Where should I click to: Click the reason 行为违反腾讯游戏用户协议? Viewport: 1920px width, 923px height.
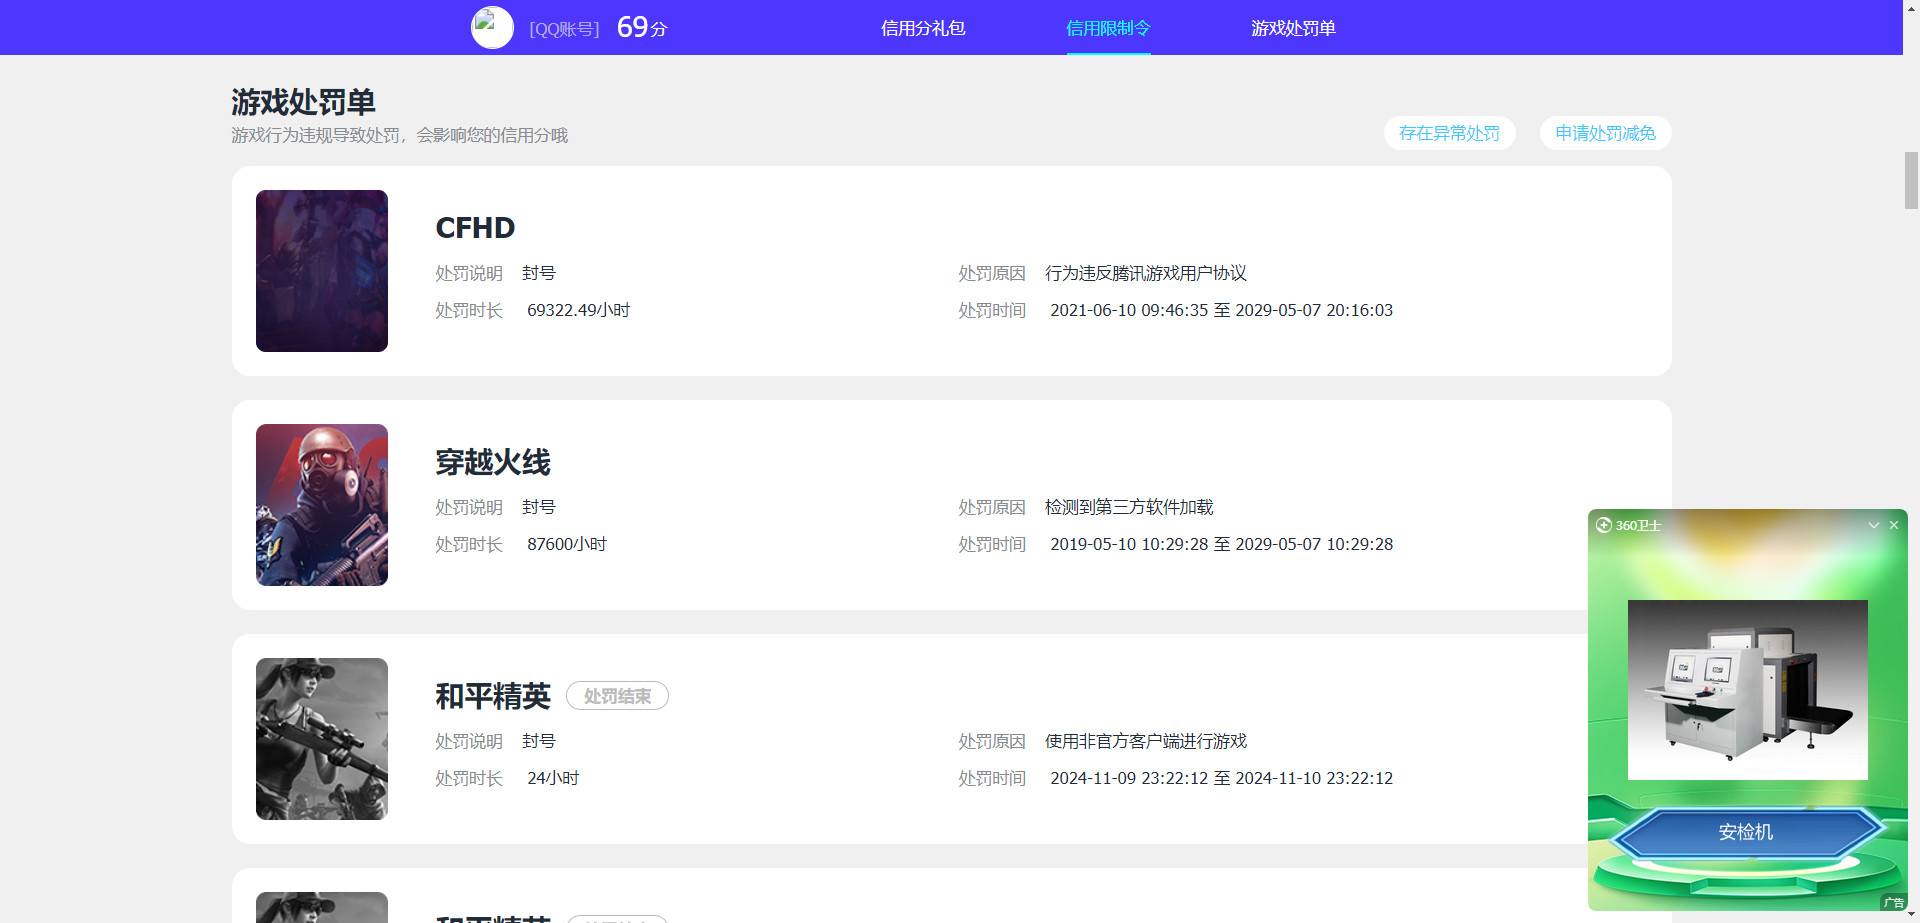click(1145, 273)
